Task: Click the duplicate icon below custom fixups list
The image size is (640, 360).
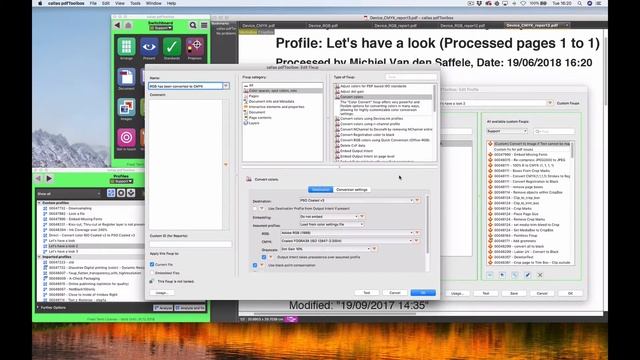Action: point(515,275)
